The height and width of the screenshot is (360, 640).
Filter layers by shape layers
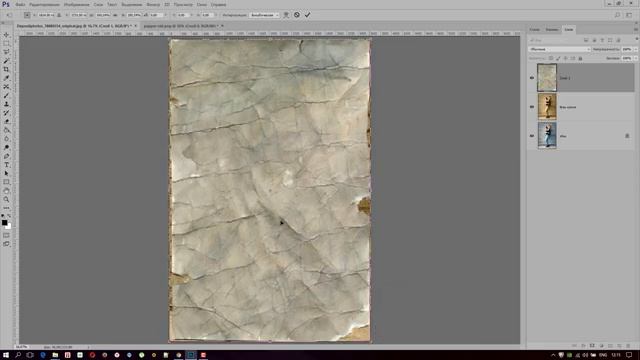pos(610,40)
